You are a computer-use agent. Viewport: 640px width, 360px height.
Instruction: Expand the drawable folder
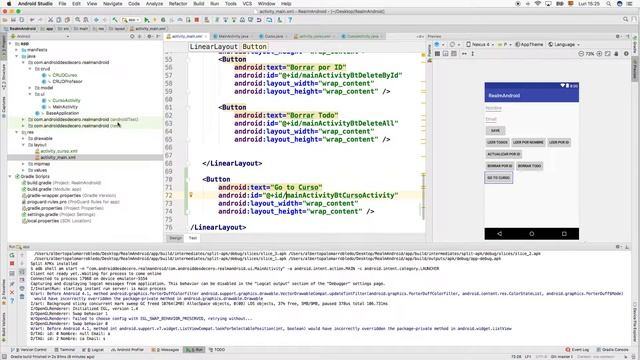point(23,138)
